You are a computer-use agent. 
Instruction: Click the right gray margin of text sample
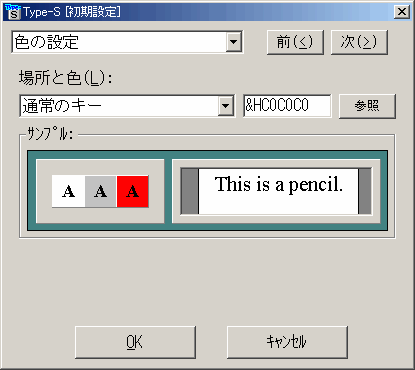[365, 191]
